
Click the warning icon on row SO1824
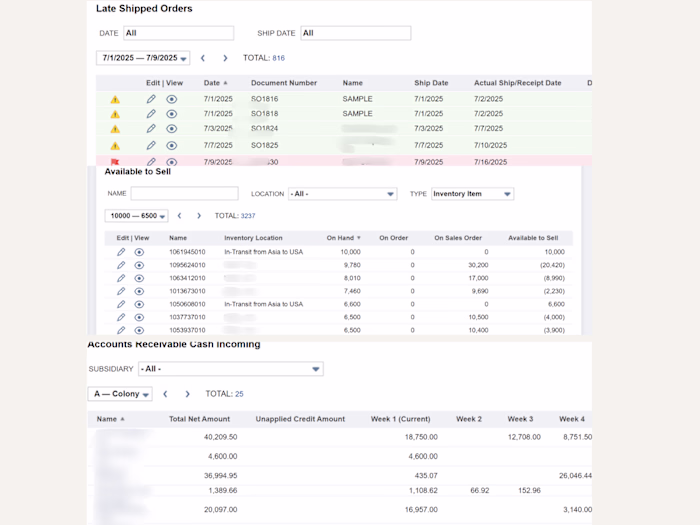(115, 129)
